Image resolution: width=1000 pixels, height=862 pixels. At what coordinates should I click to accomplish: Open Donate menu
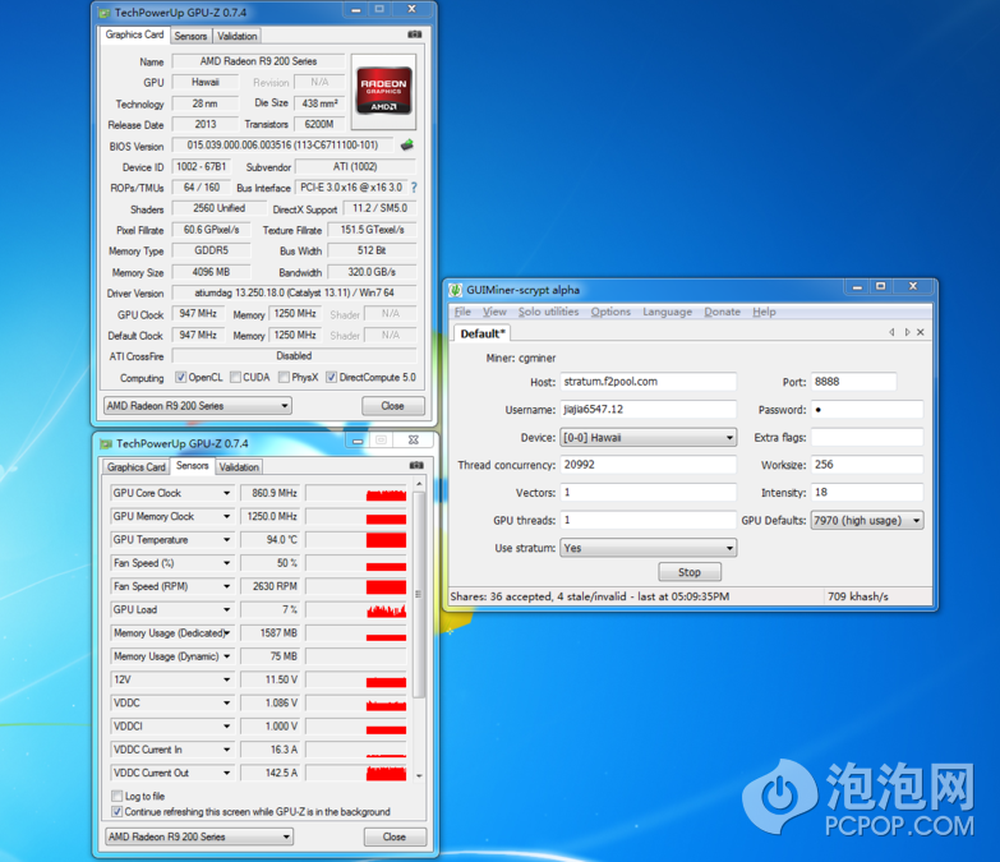[x=722, y=312]
